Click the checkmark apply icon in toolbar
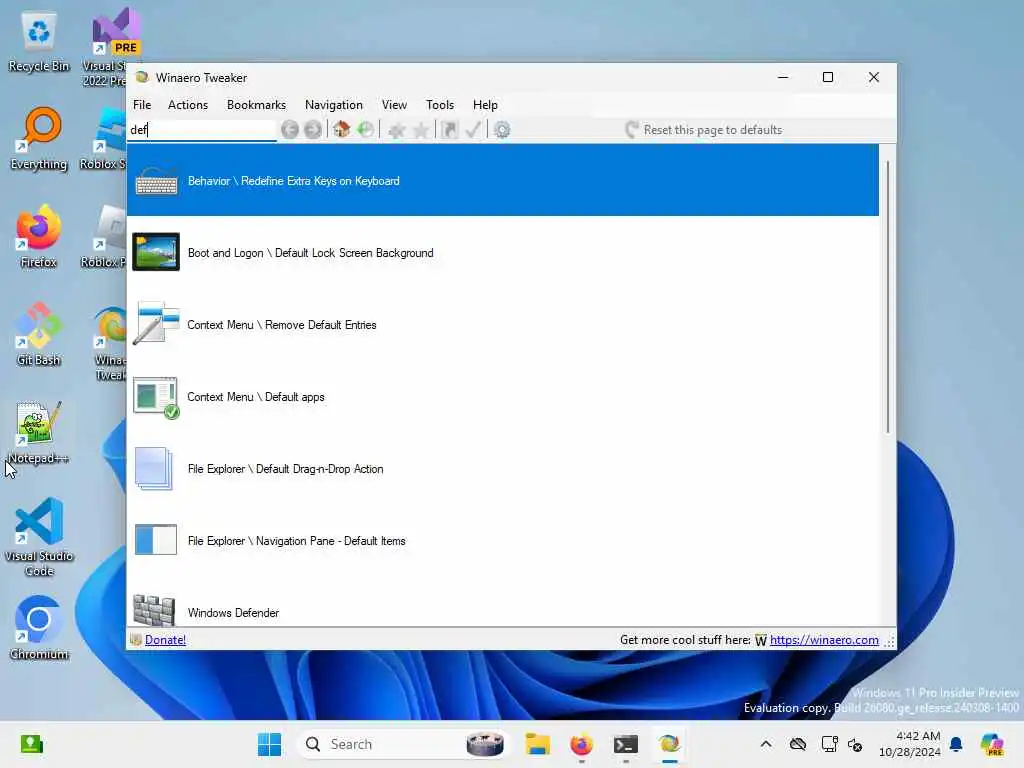This screenshot has height=768, width=1024. pyautogui.click(x=473, y=130)
